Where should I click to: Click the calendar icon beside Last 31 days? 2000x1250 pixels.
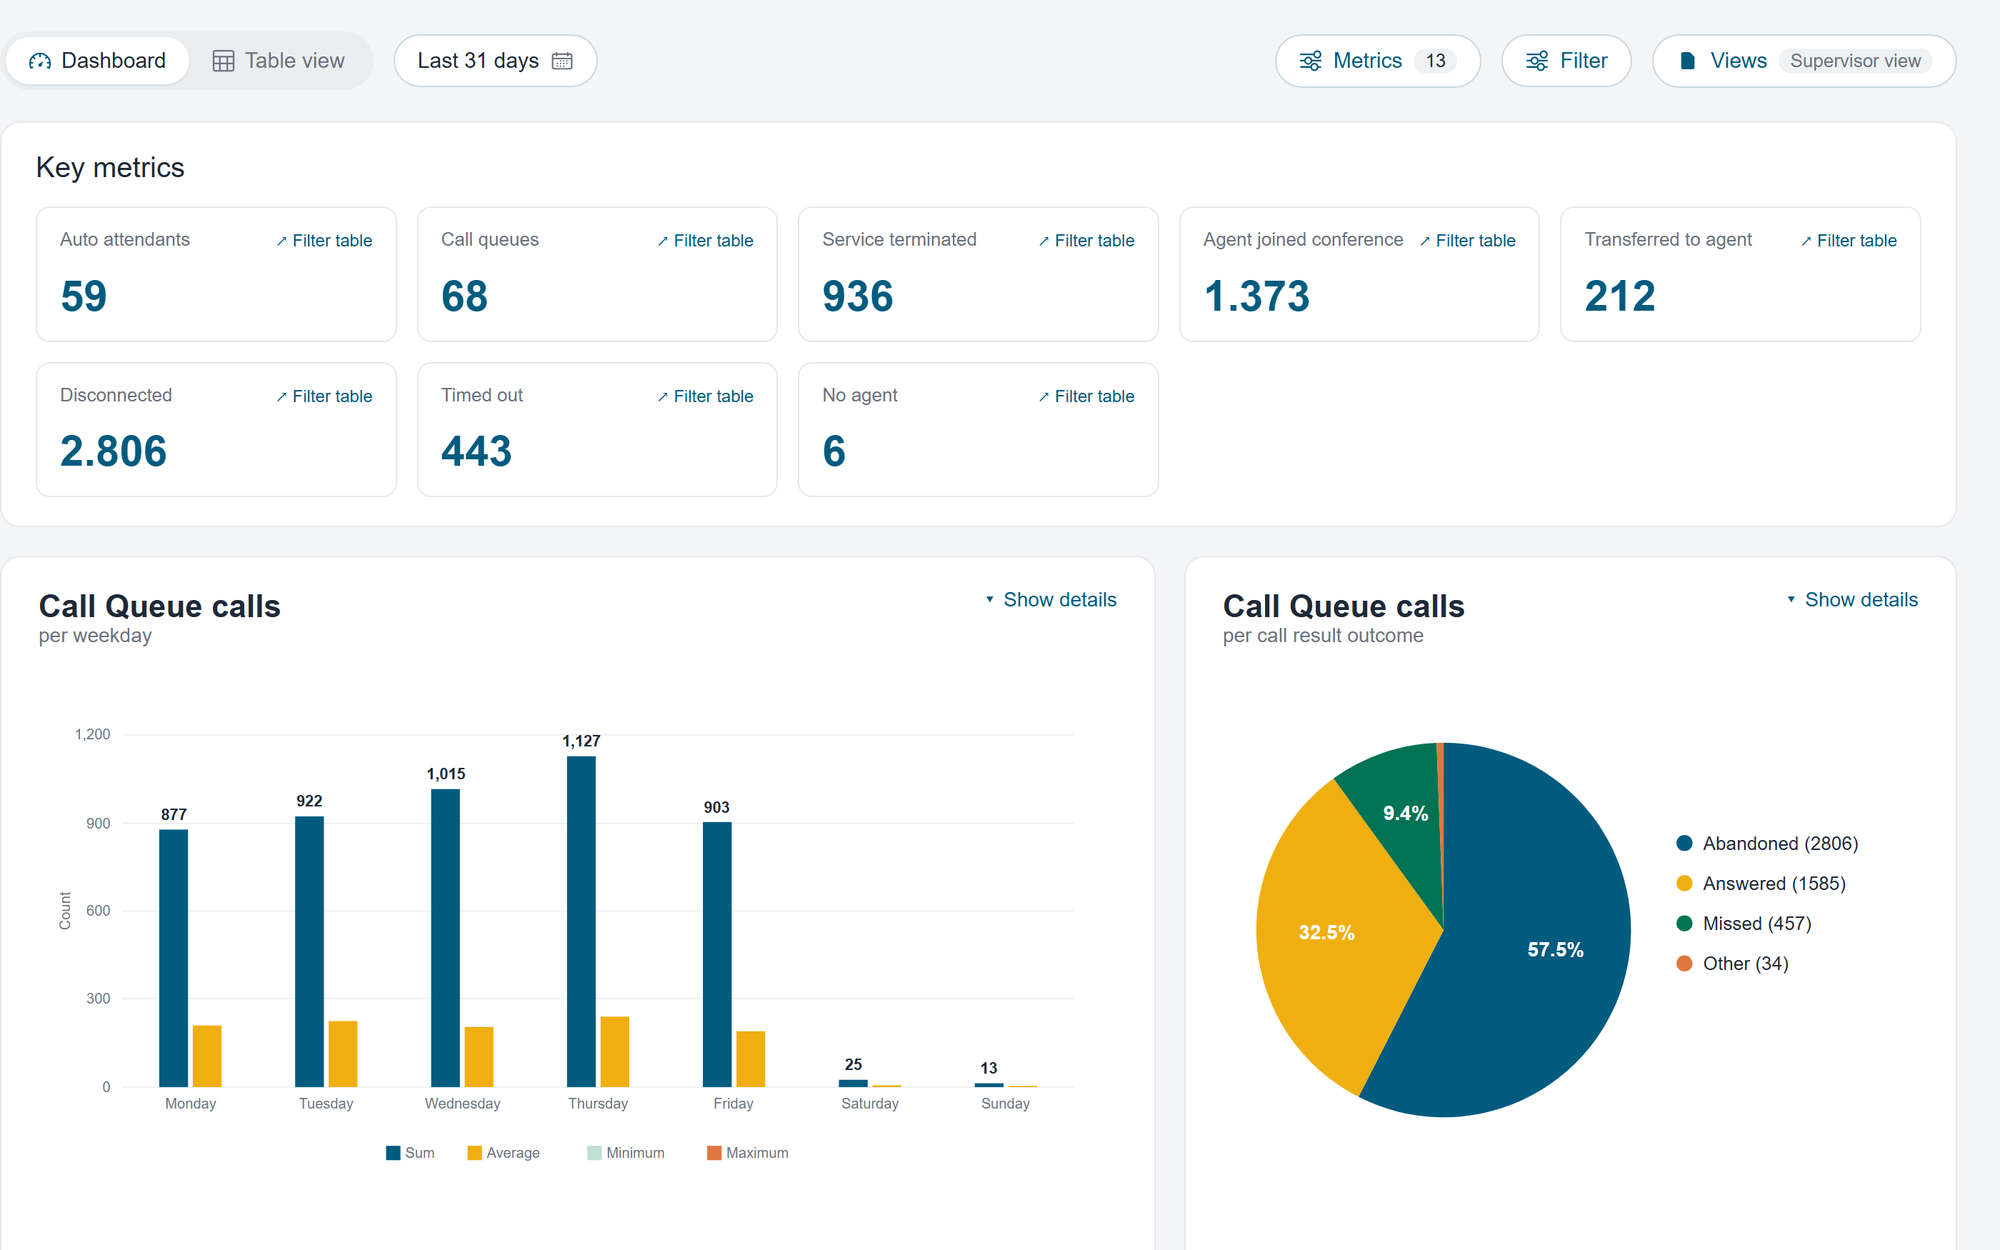562,61
